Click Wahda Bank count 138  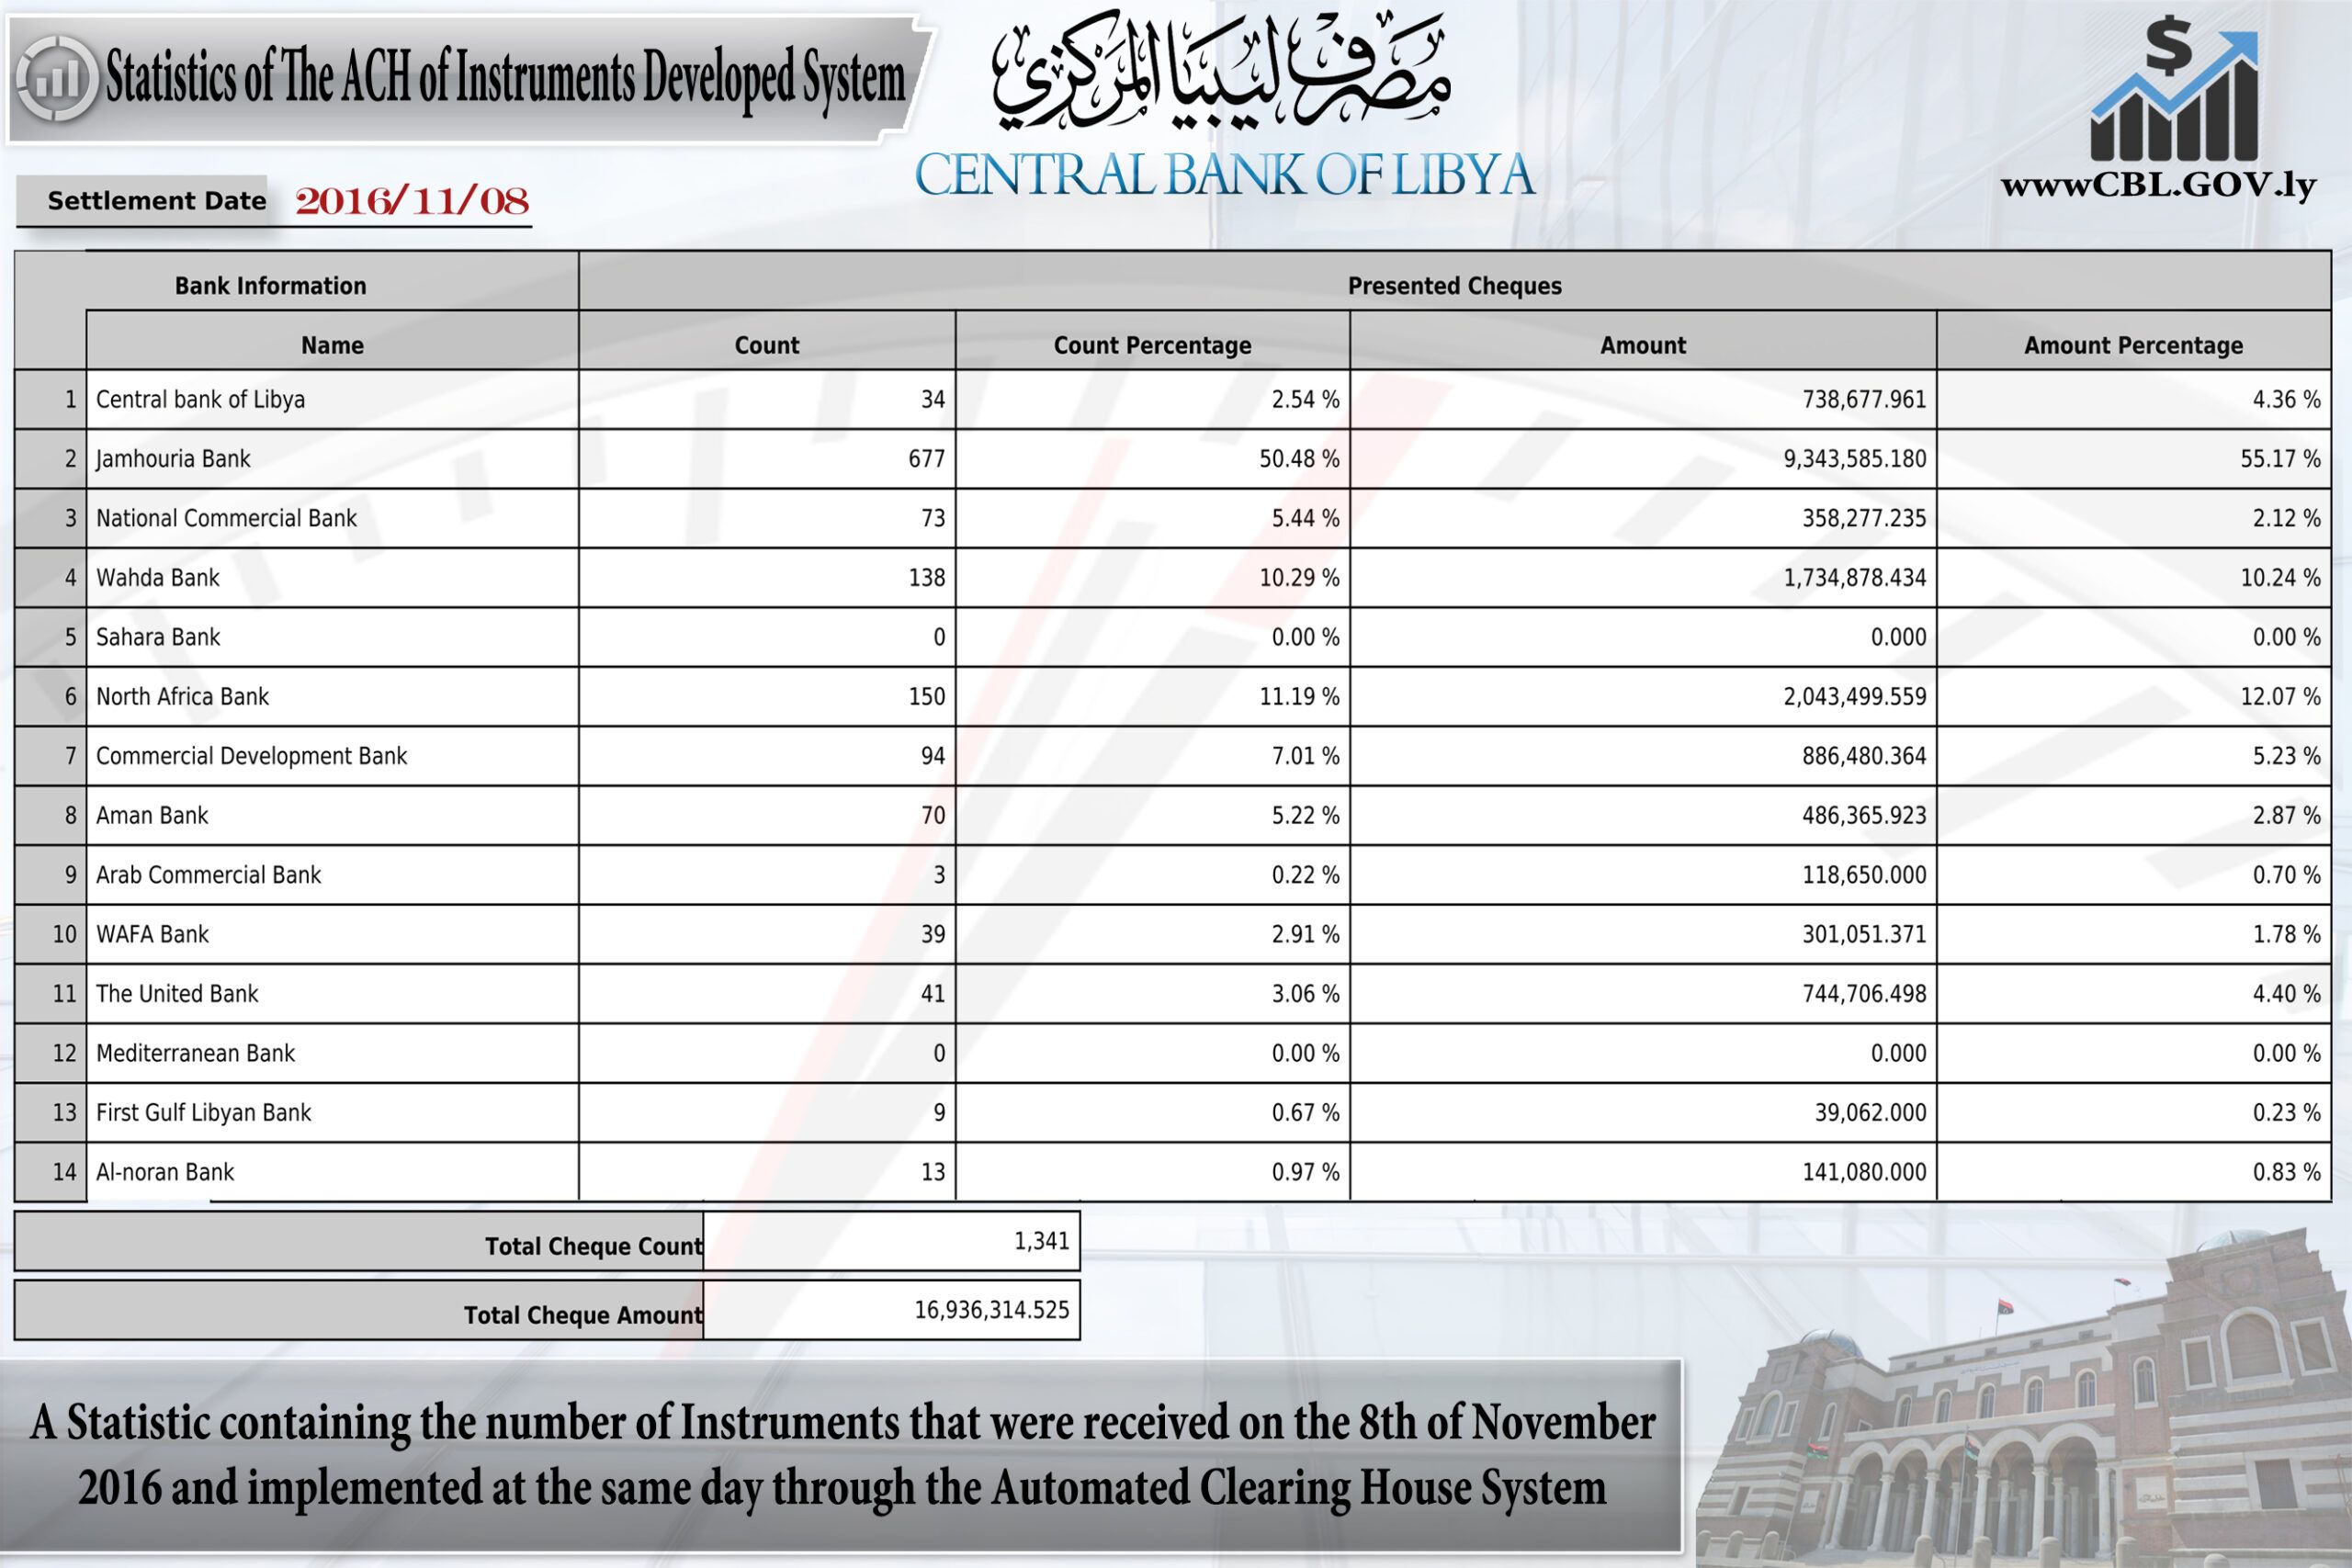927,578
